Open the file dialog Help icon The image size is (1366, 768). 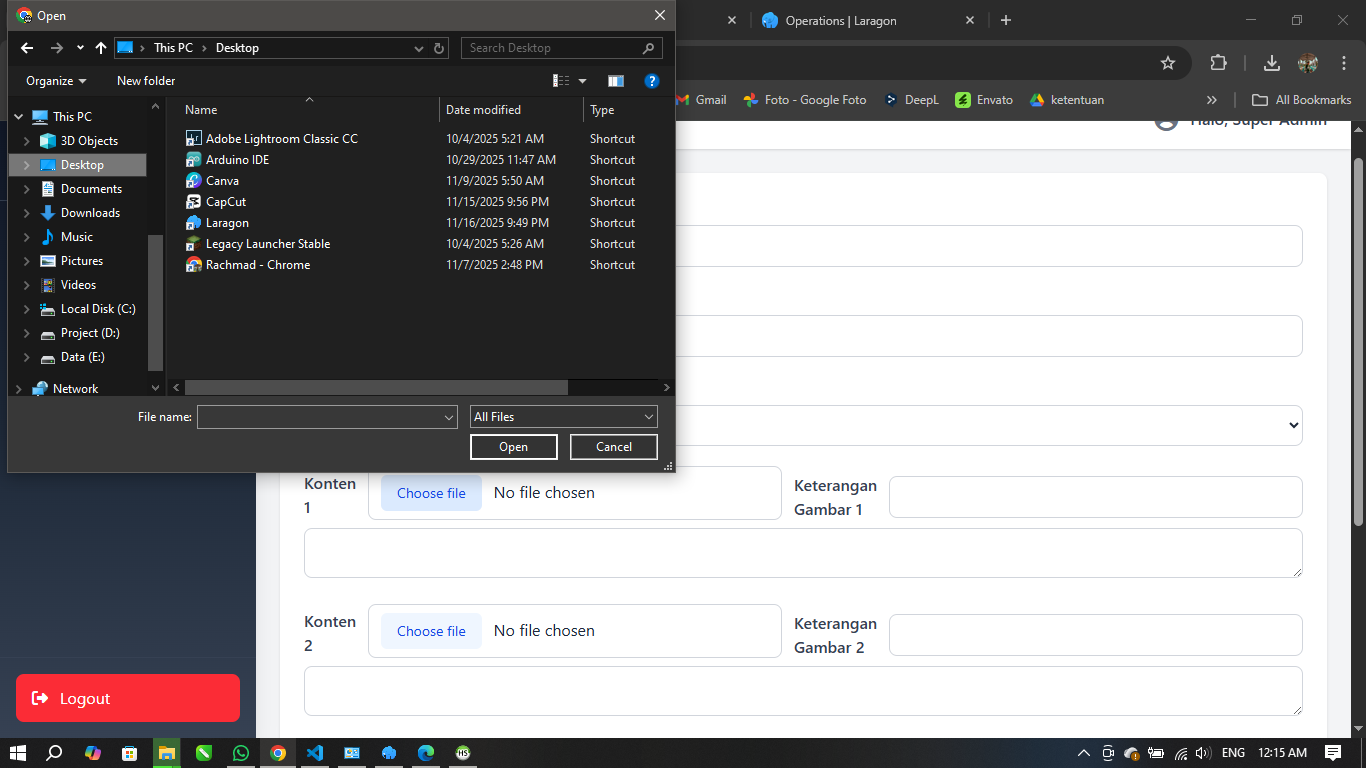pyautogui.click(x=652, y=81)
